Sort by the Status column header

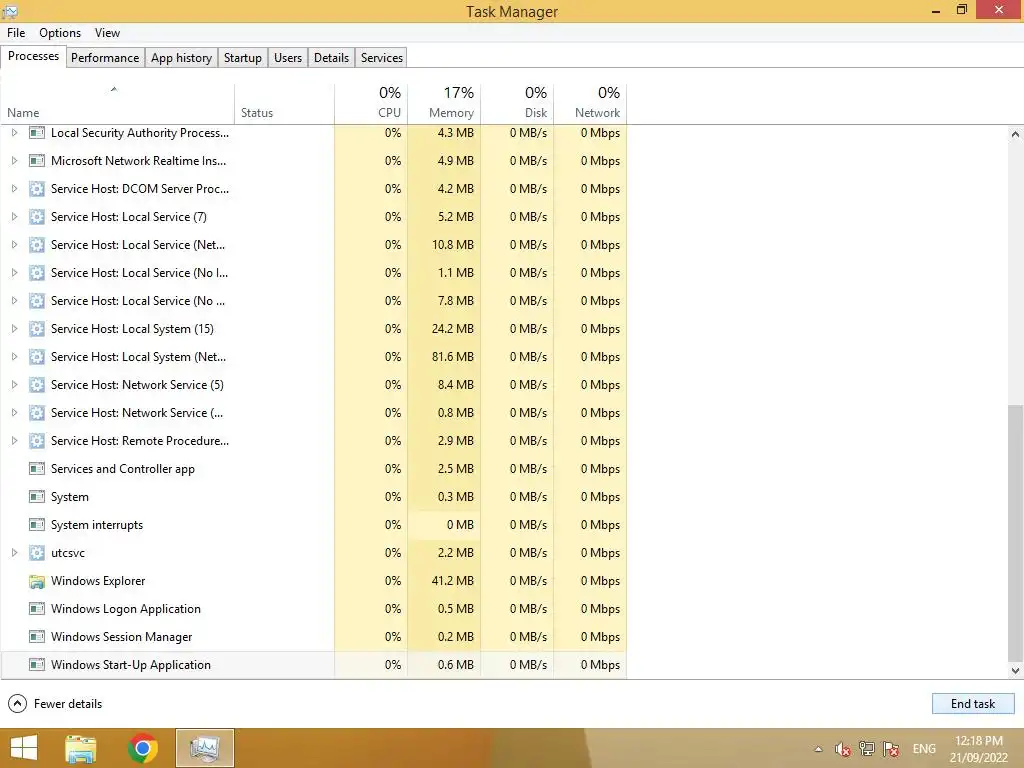click(x=284, y=104)
